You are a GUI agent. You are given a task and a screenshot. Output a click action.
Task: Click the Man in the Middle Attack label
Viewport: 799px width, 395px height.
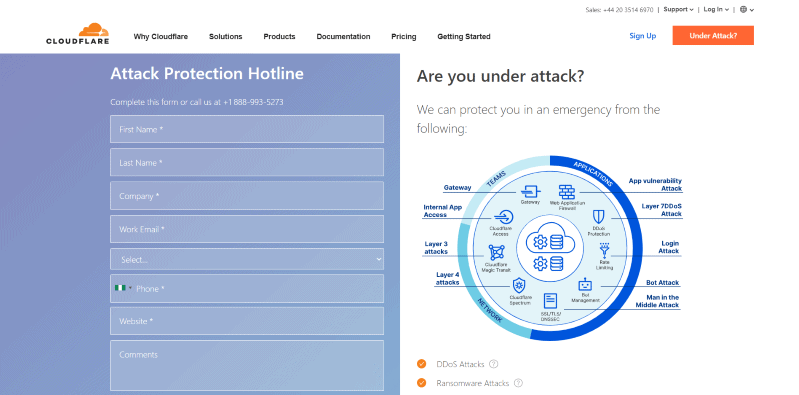coord(657,301)
